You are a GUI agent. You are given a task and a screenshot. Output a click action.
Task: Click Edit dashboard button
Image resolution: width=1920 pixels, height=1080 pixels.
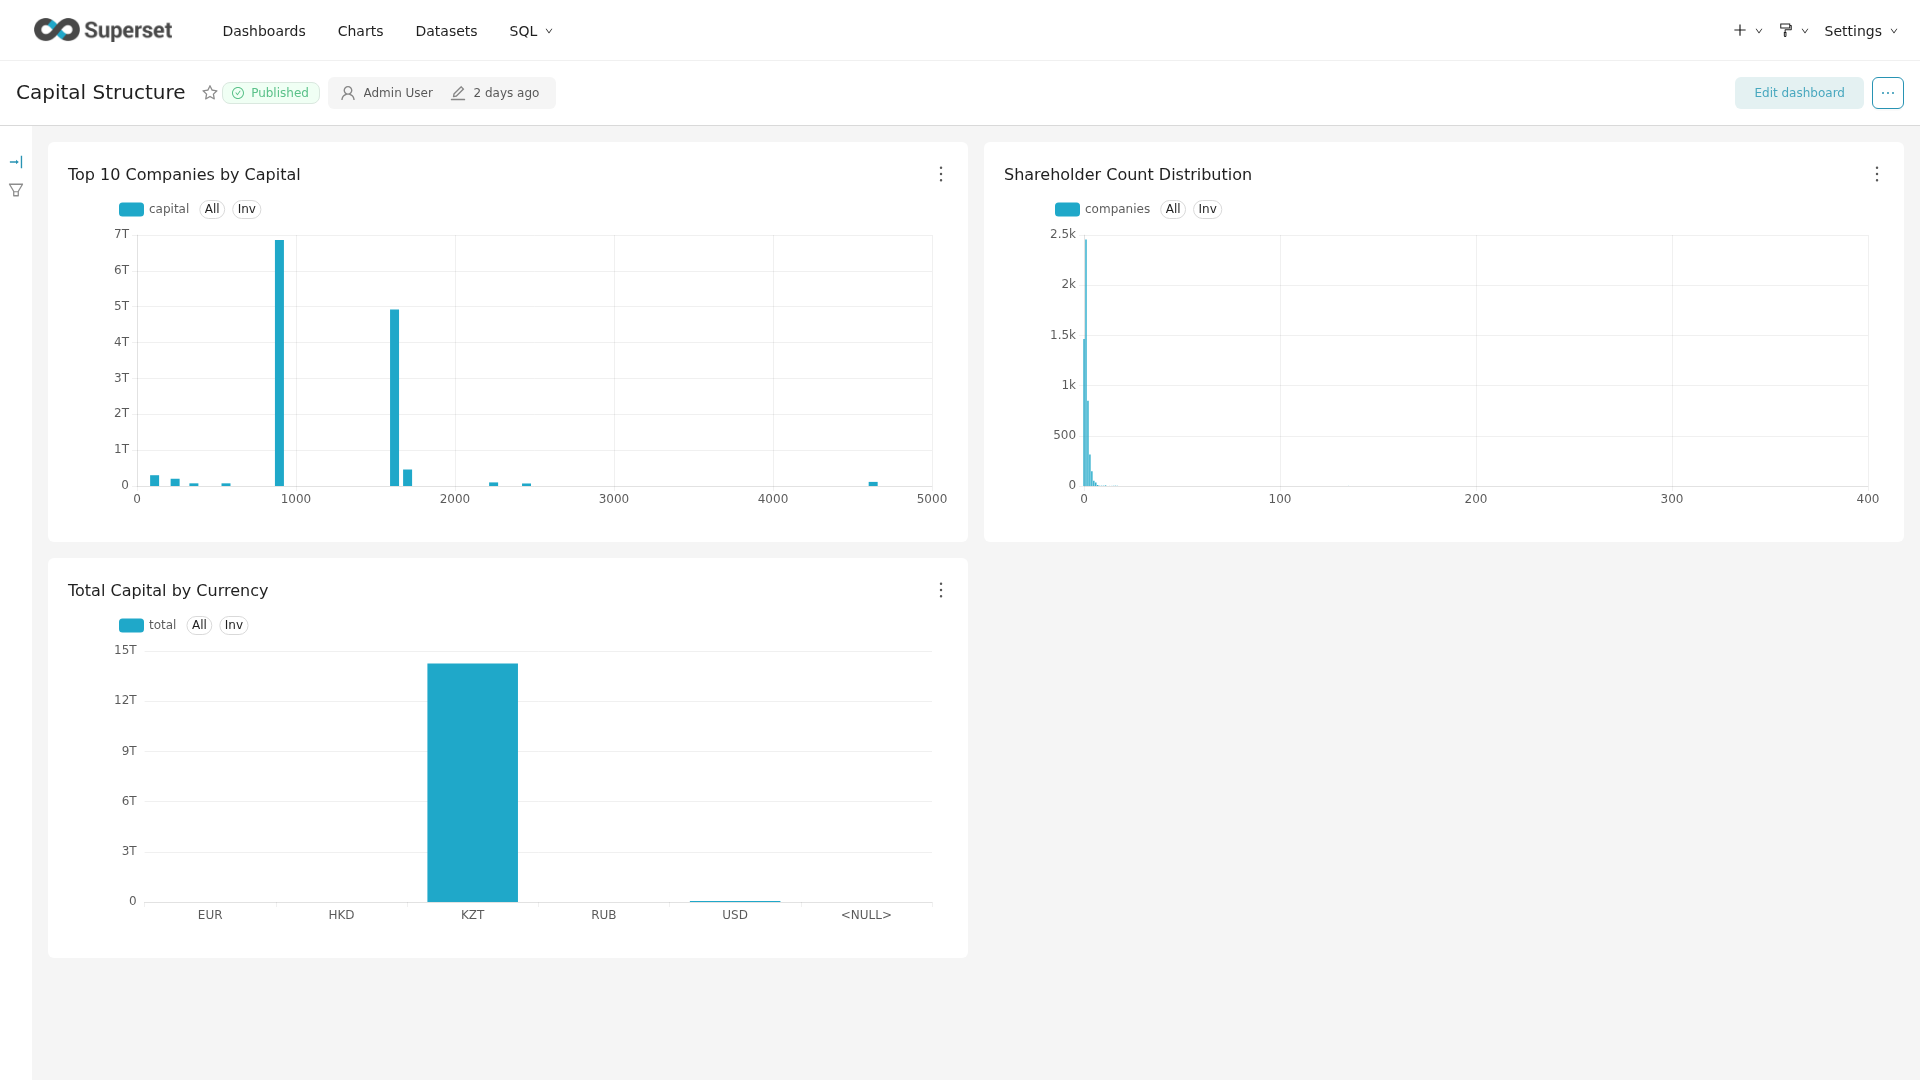[x=1798, y=93]
